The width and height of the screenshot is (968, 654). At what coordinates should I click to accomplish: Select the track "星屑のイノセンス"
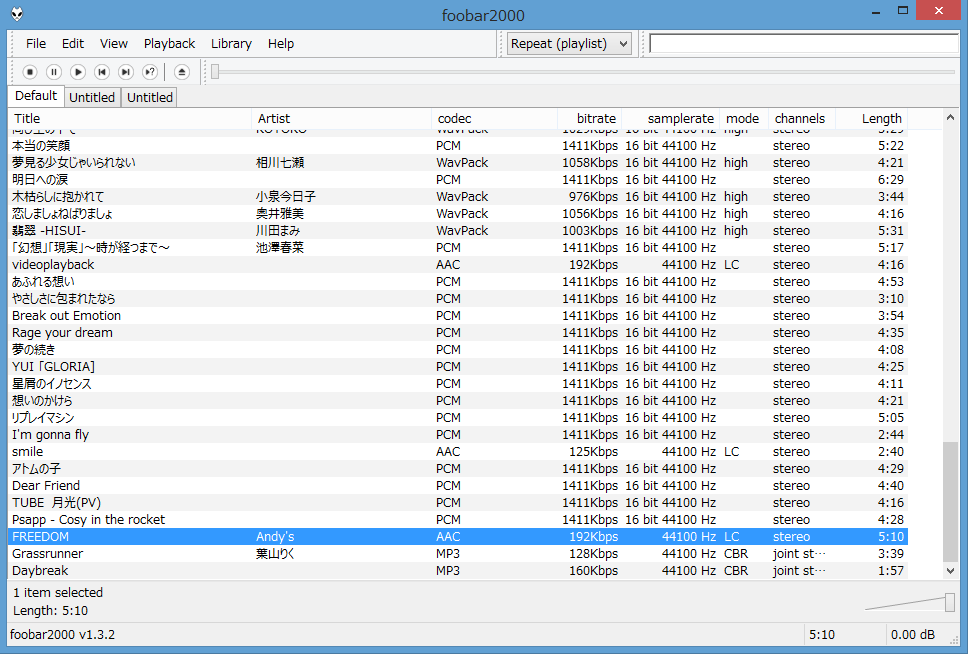point(457,384)
